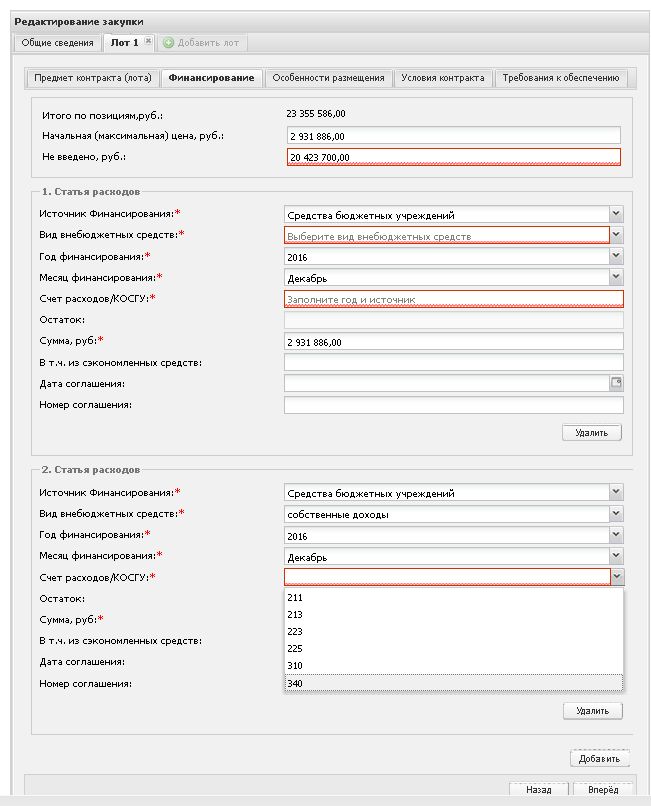The width and height of the screenshot is (651, 806).
Task: Click Итого по позициям value 23 355 586,00
Action: coord(316,114)
